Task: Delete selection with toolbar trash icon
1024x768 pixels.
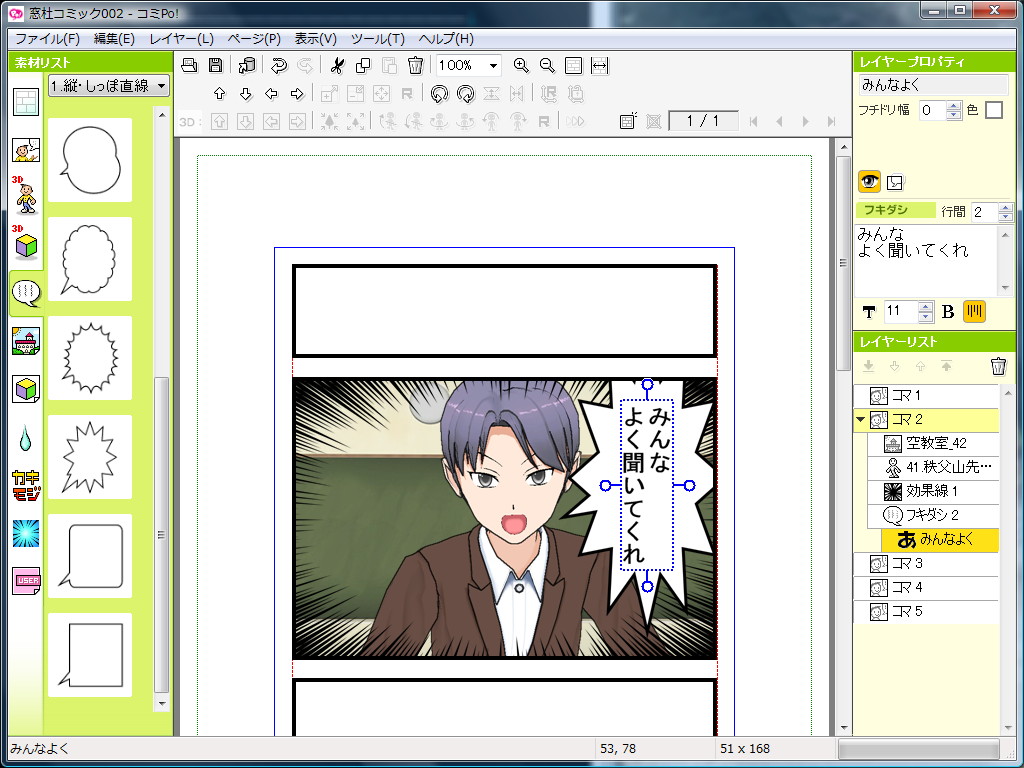Action: click(x=415, y=65)
